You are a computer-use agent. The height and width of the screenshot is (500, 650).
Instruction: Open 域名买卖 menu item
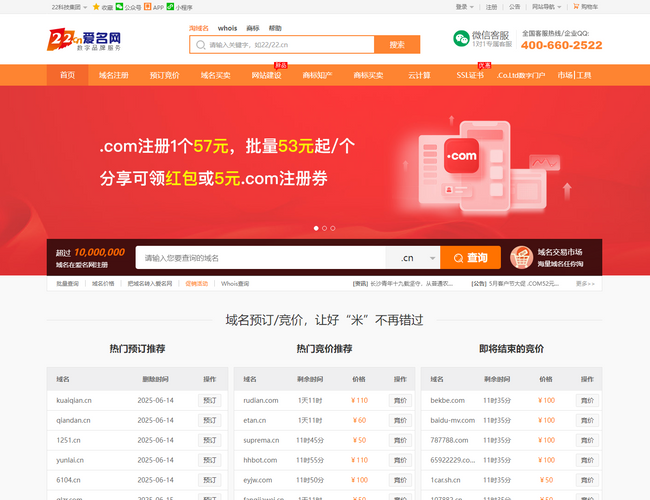coord(216,75)
